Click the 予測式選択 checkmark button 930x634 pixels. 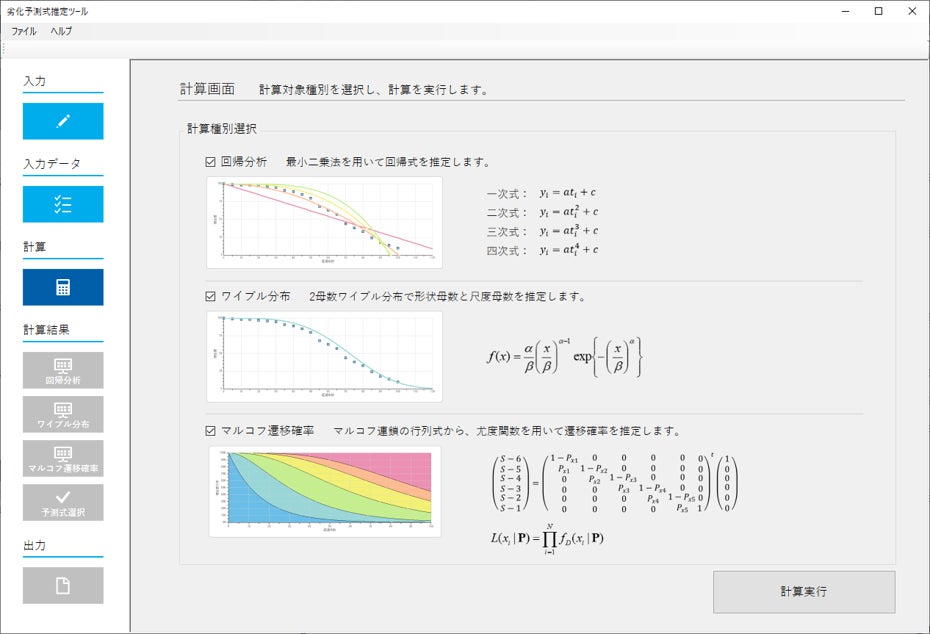(63, 502)
